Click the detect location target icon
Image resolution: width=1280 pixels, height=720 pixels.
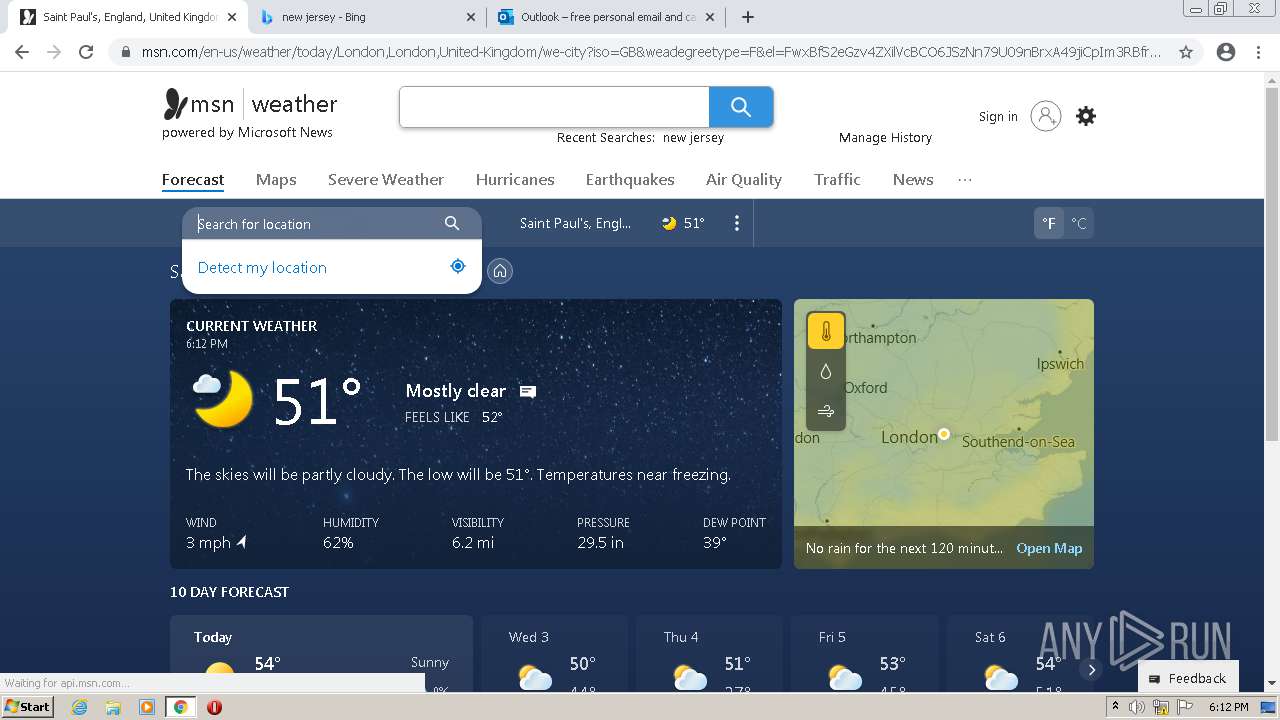458,266
